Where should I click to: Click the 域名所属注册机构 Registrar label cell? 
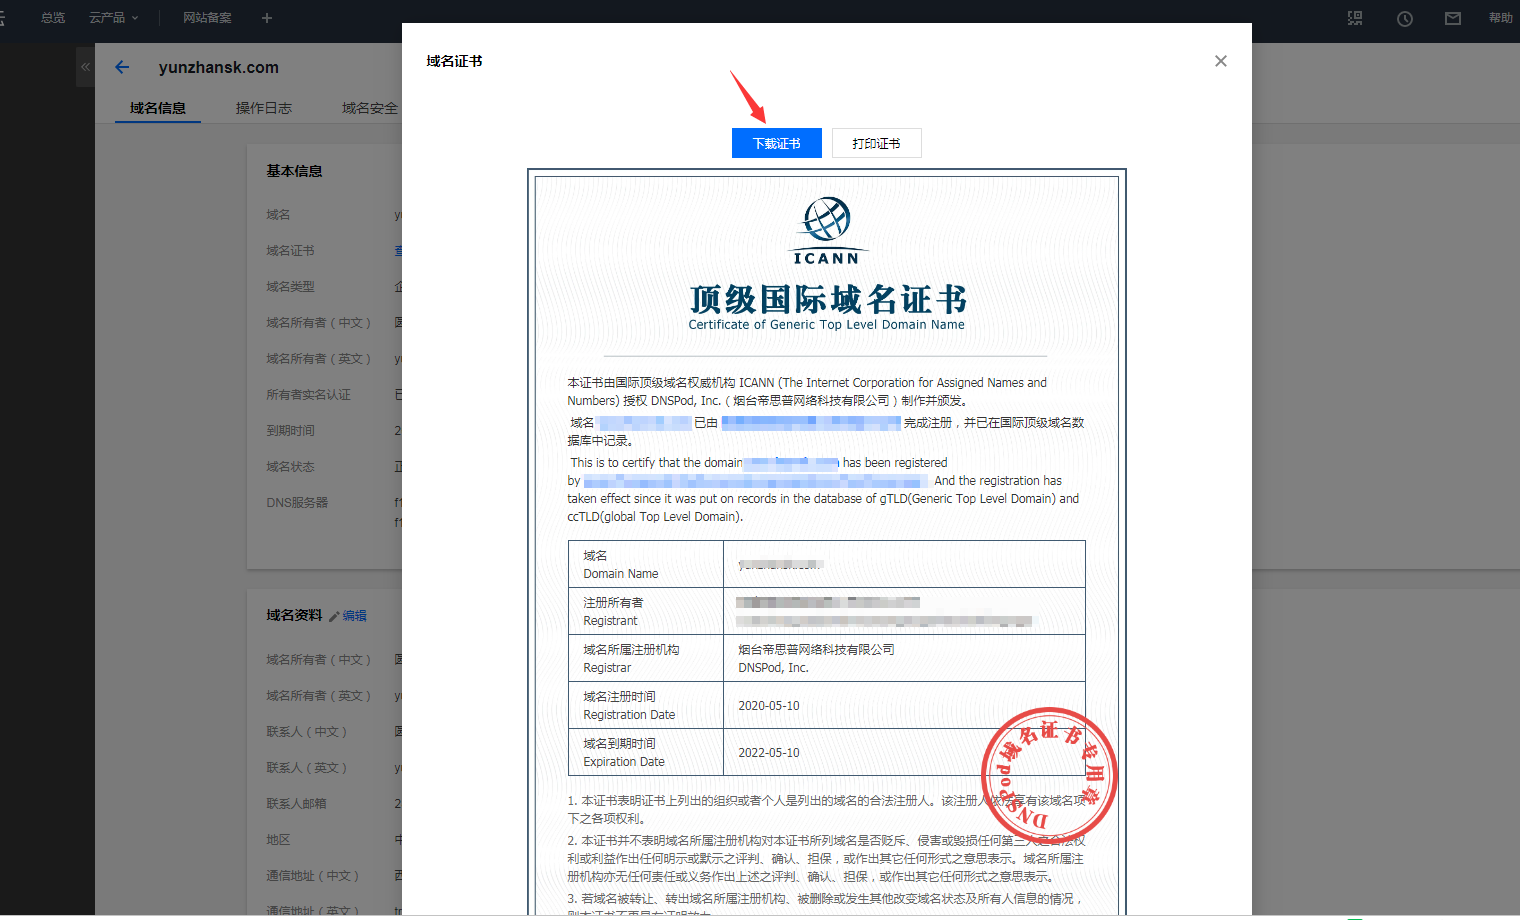coord(646,658)
